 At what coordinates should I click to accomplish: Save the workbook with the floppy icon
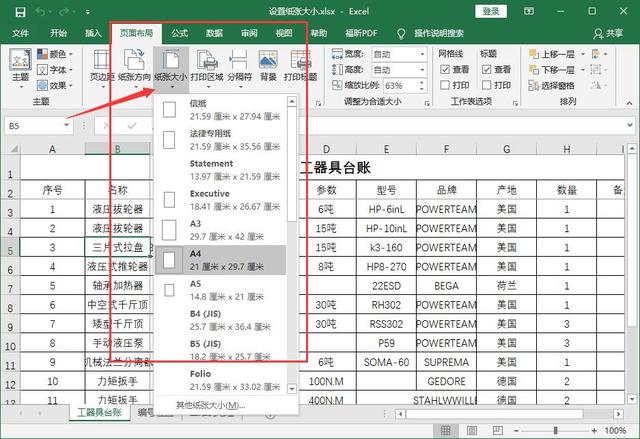pyautogui.click(x=20, y=12)
